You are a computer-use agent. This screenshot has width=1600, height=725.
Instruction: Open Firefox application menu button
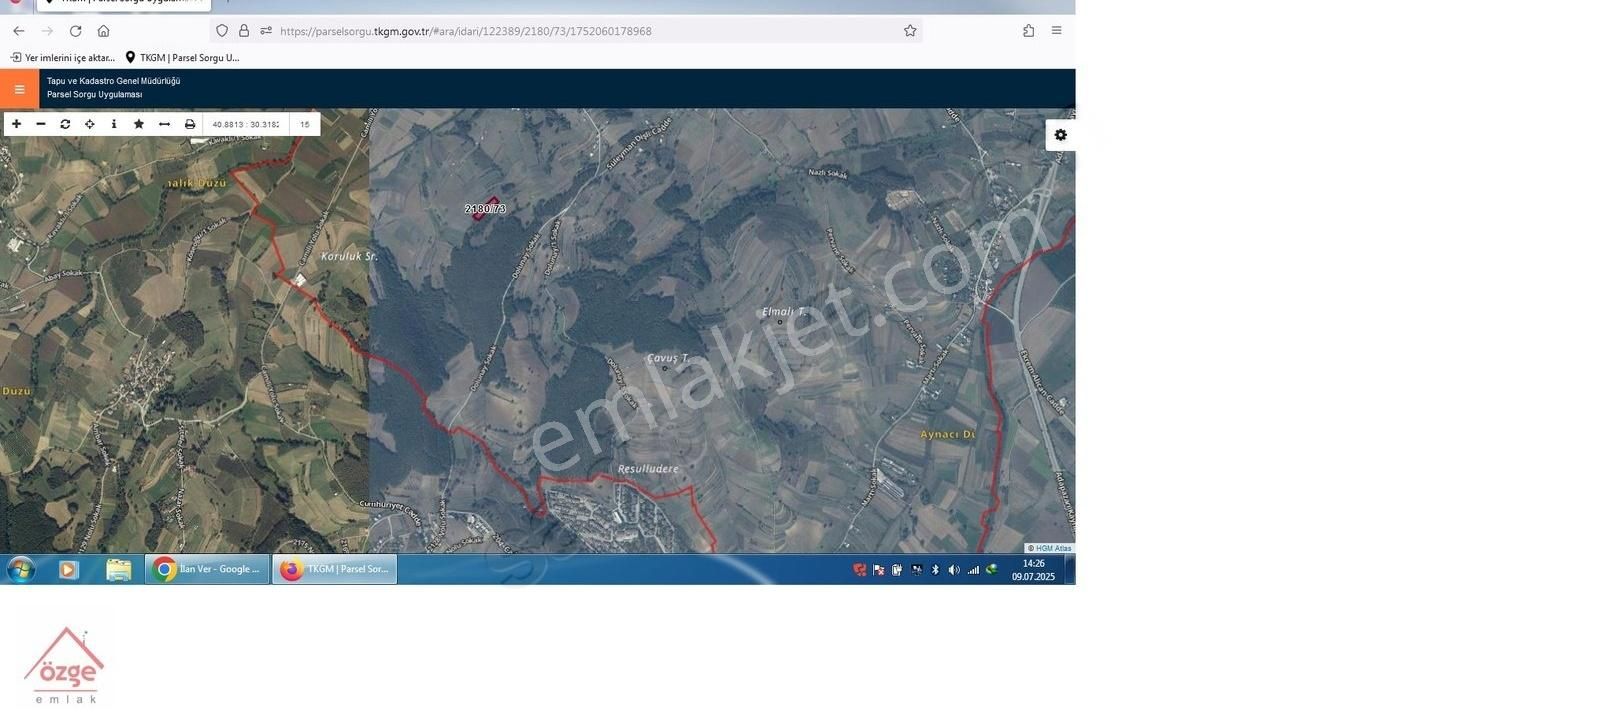(1056, 31)
